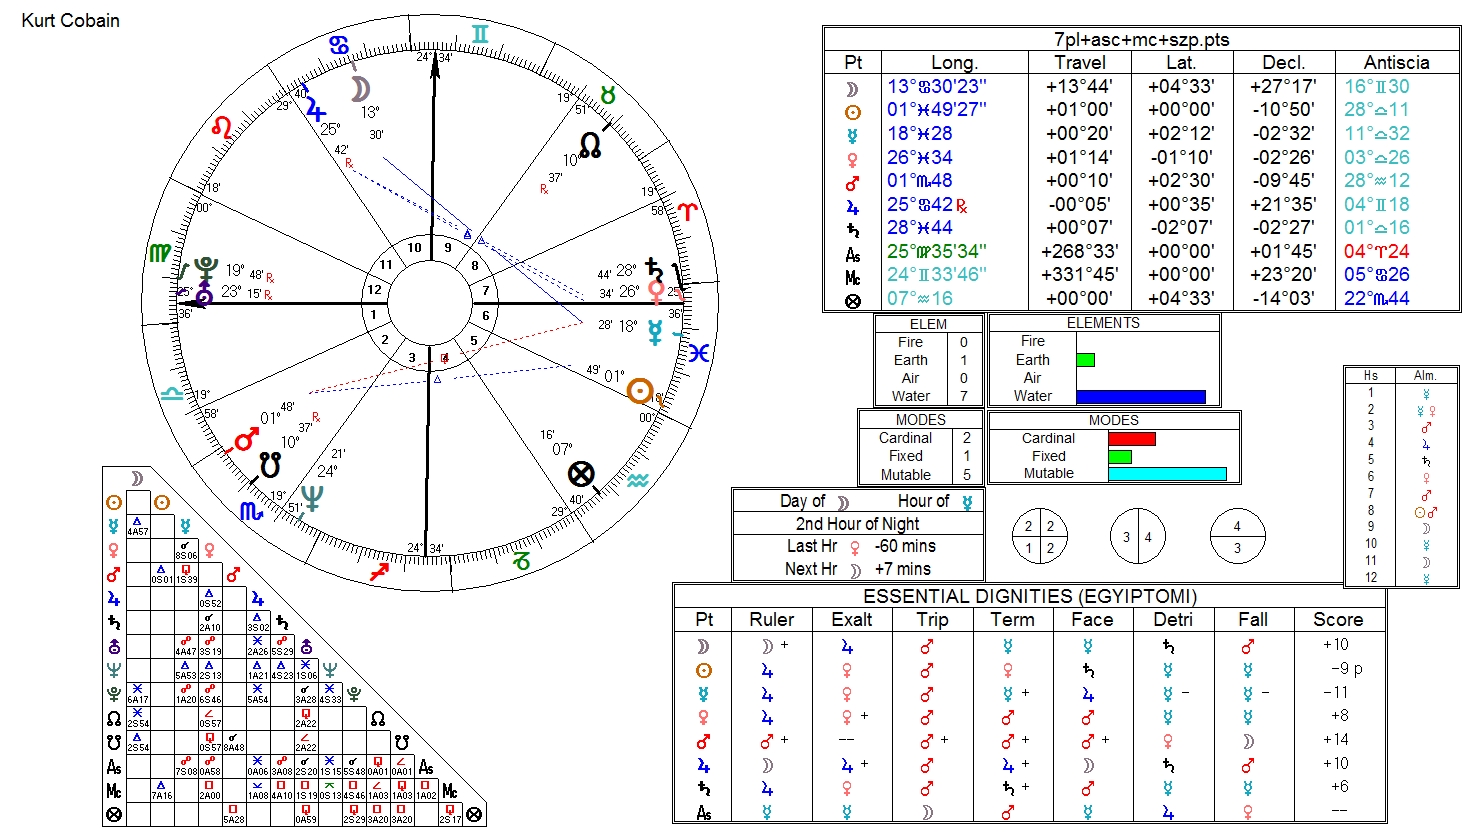1477x835 pixels.
Task: Select the Neptune trident glyph in the wheel
Action: [x=313, y=497]
